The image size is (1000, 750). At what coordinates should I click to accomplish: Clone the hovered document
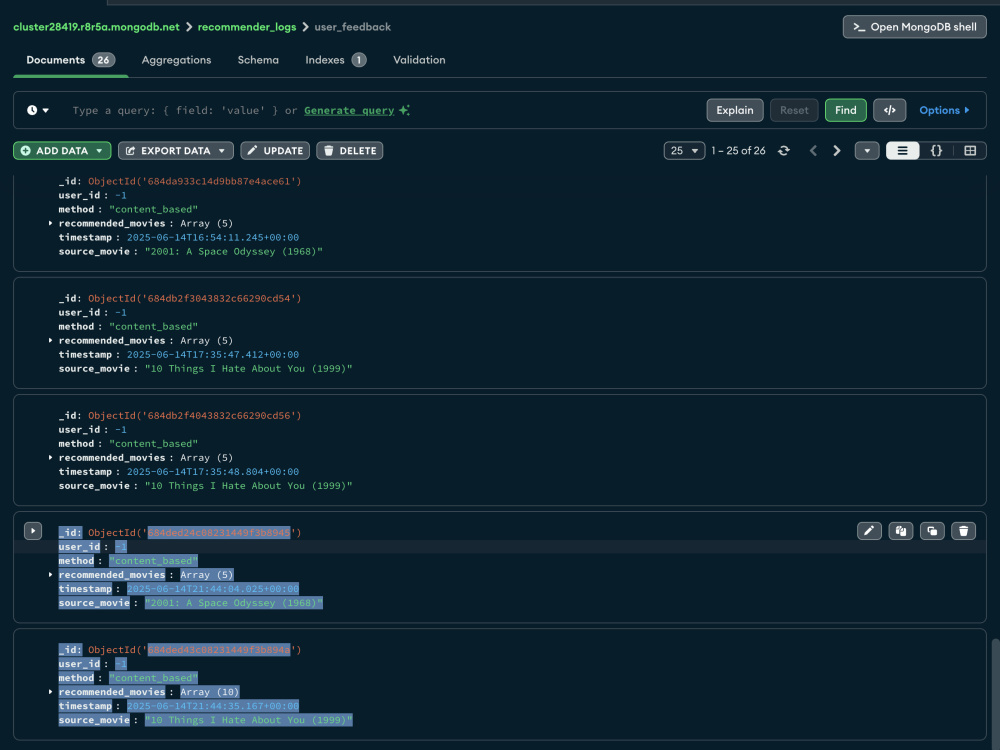[932, 531]
